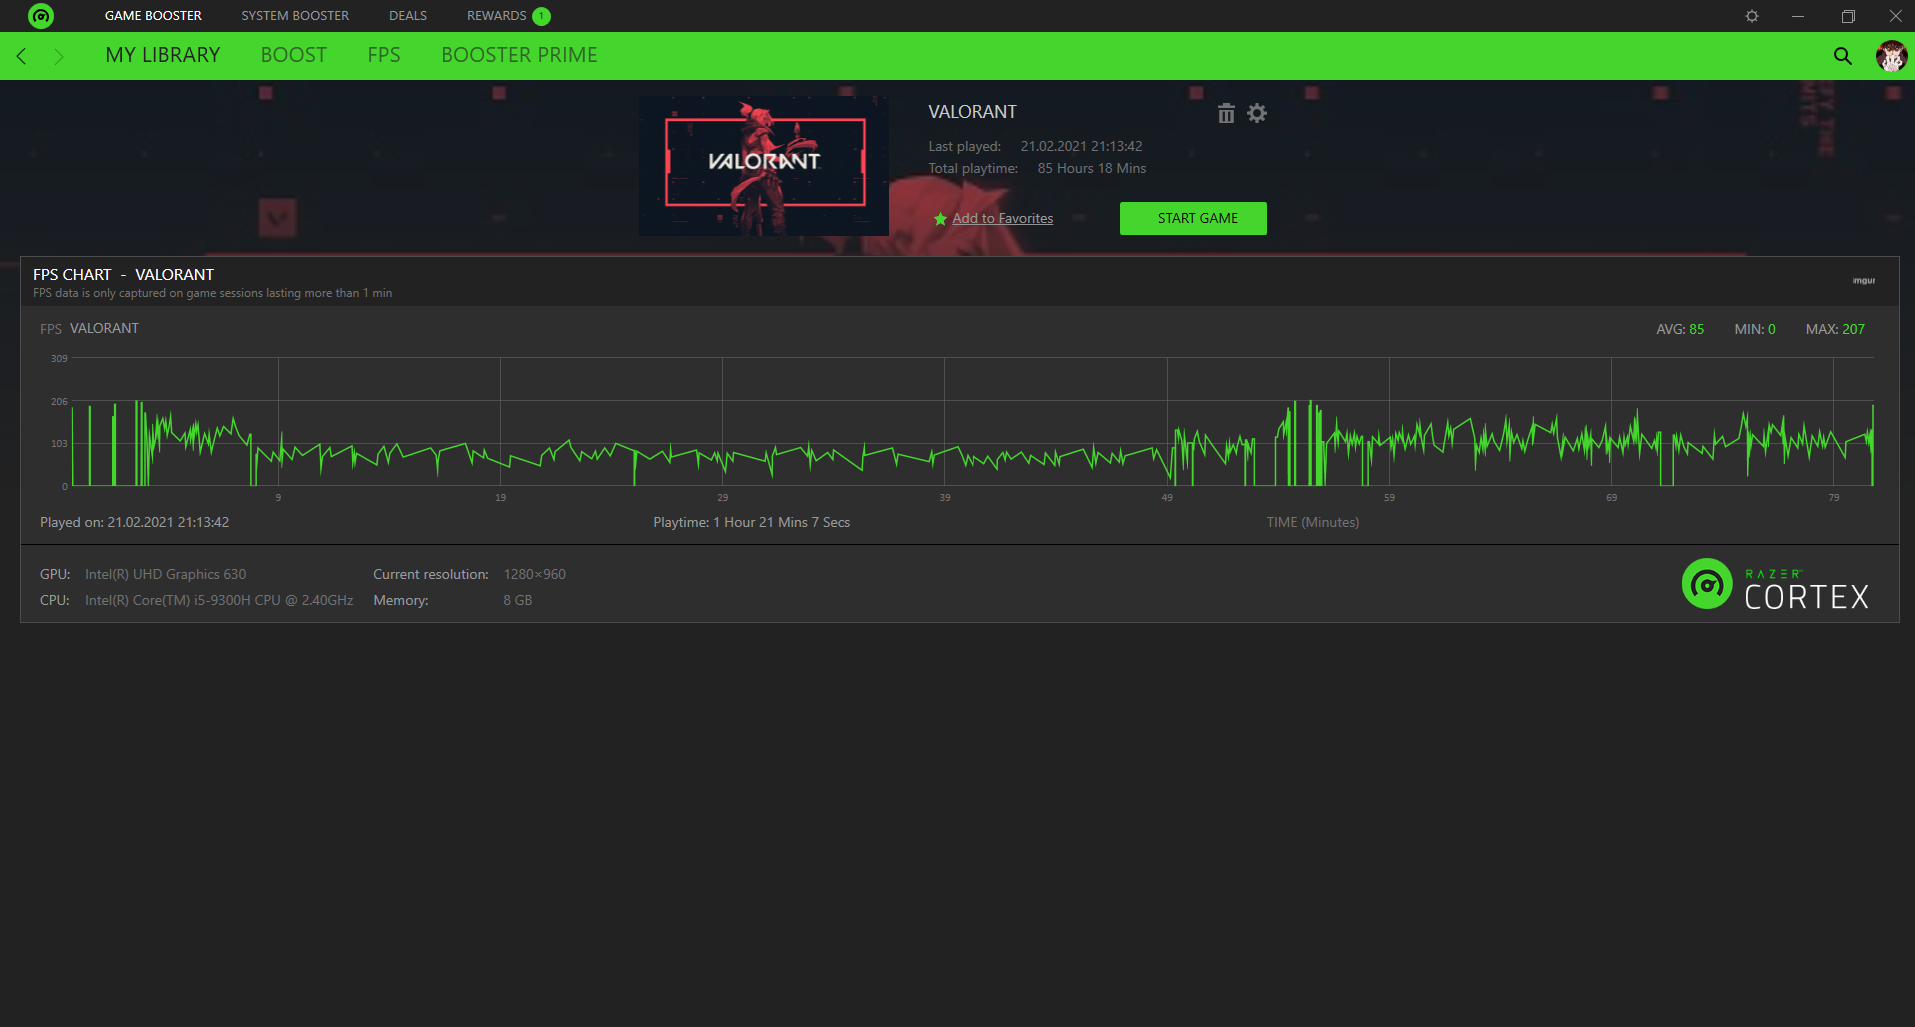Image resolution: width=1915 pixels, height=1027 pixels.
Task: Click the 206 FPS axis label
Action: (59, 401)
